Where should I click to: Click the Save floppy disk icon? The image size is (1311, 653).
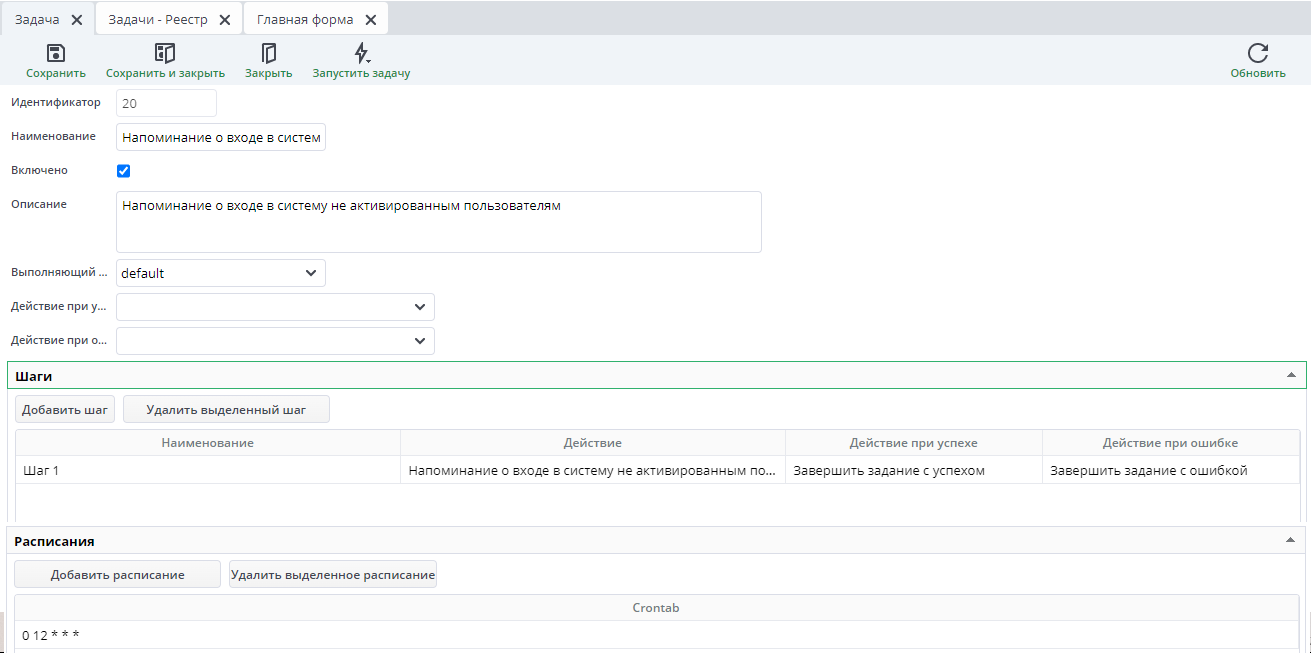click(56, 54)
